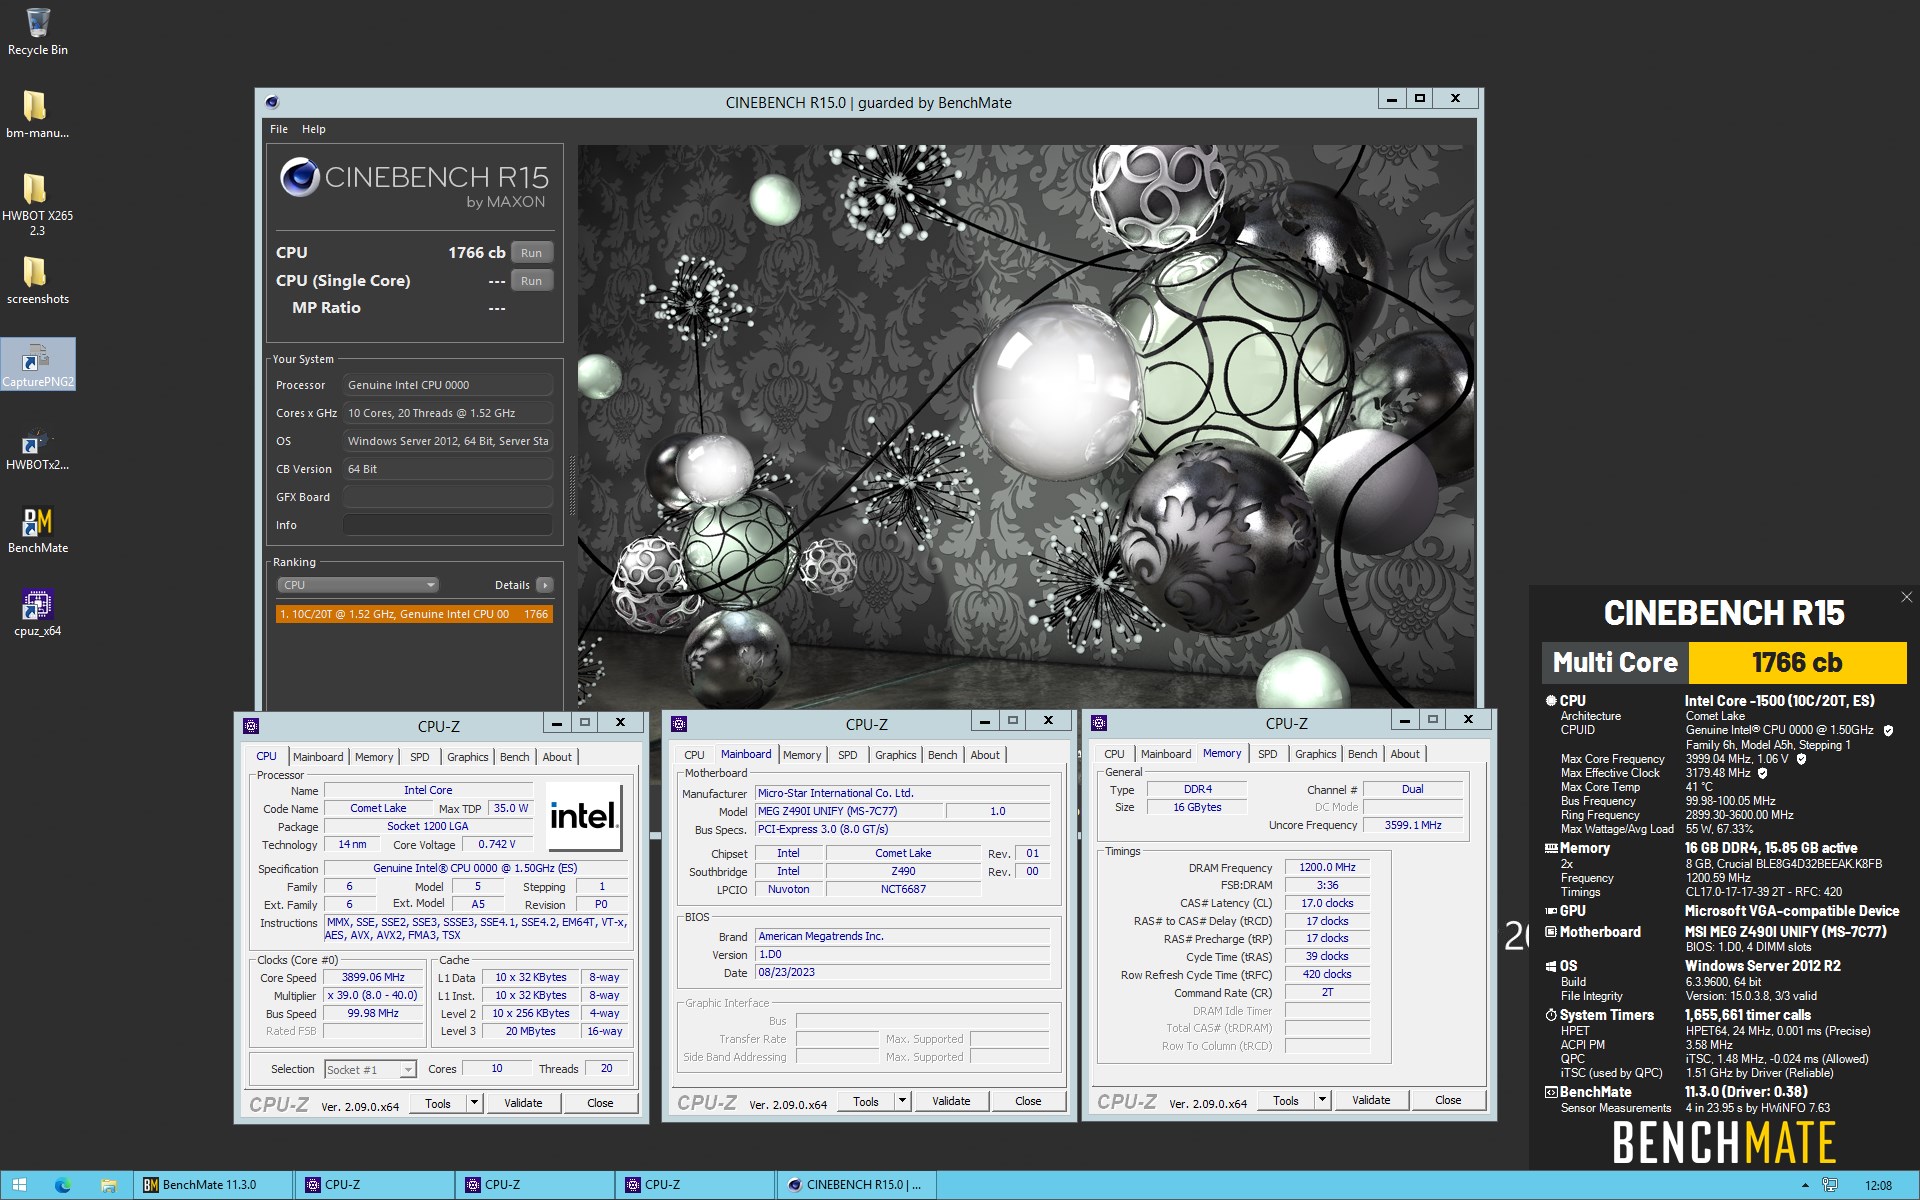Click the GFX Board field in Cinebench
The height and width of the screenshot is (1200, 1920).
(448, 497)
